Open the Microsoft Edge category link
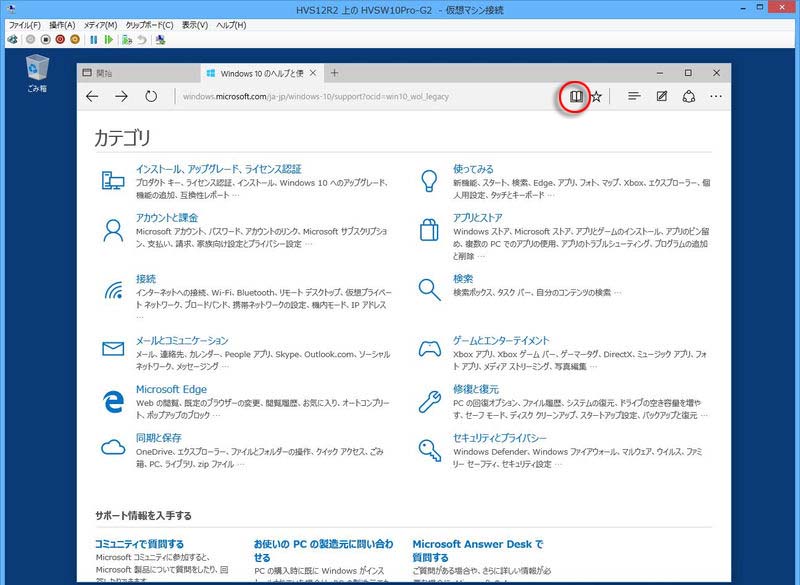 click(171, 389)
